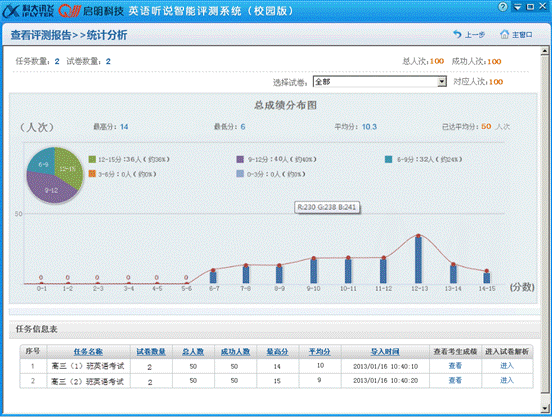
Task: Sort by 平均分 column header
Action: [319, 352]
